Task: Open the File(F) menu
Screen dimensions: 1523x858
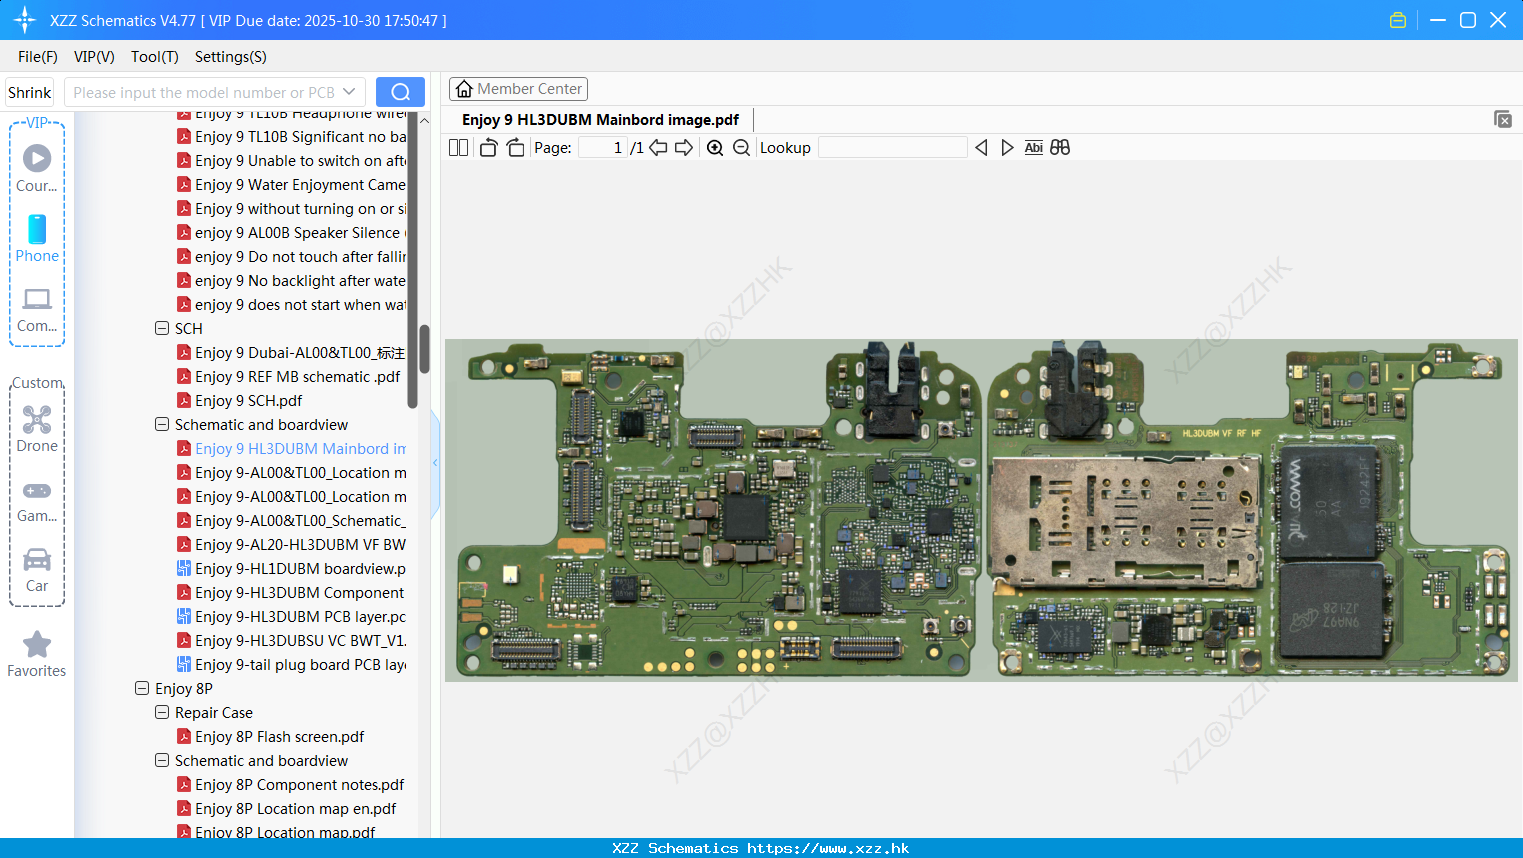Action: coord(38,57)
